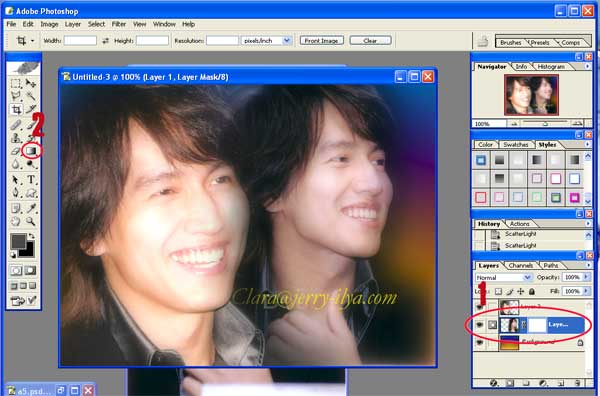Open the Select menu
This screenshot has width=600, height=396.
[x=96, y=24]
